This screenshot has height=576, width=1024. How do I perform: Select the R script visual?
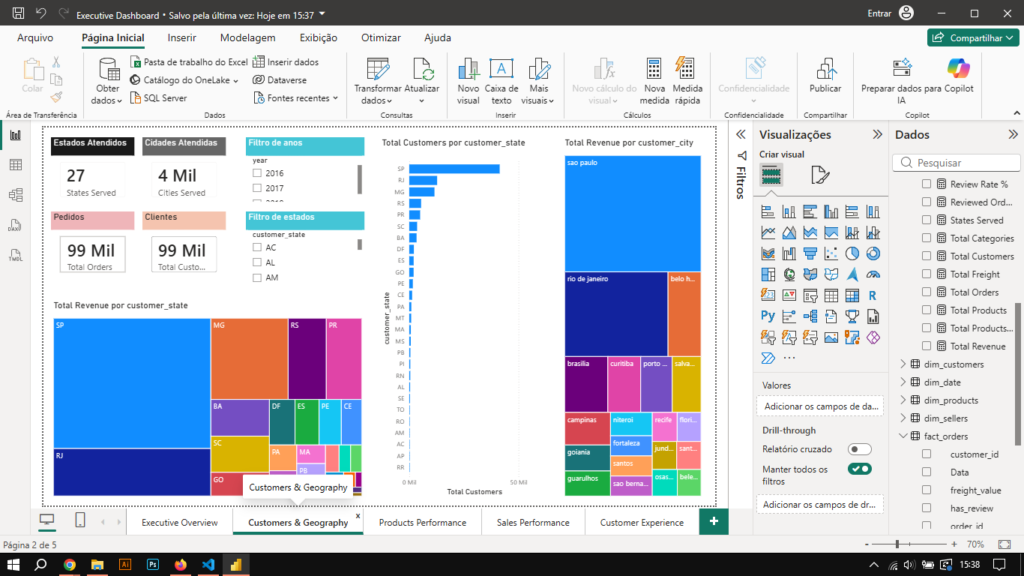[x=873, y=296]
